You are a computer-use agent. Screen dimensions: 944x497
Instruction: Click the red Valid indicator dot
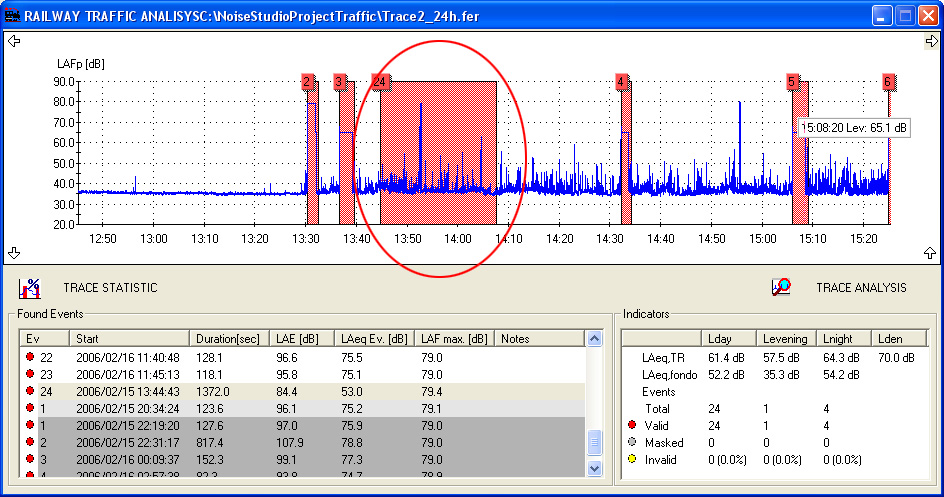(632, 425)
